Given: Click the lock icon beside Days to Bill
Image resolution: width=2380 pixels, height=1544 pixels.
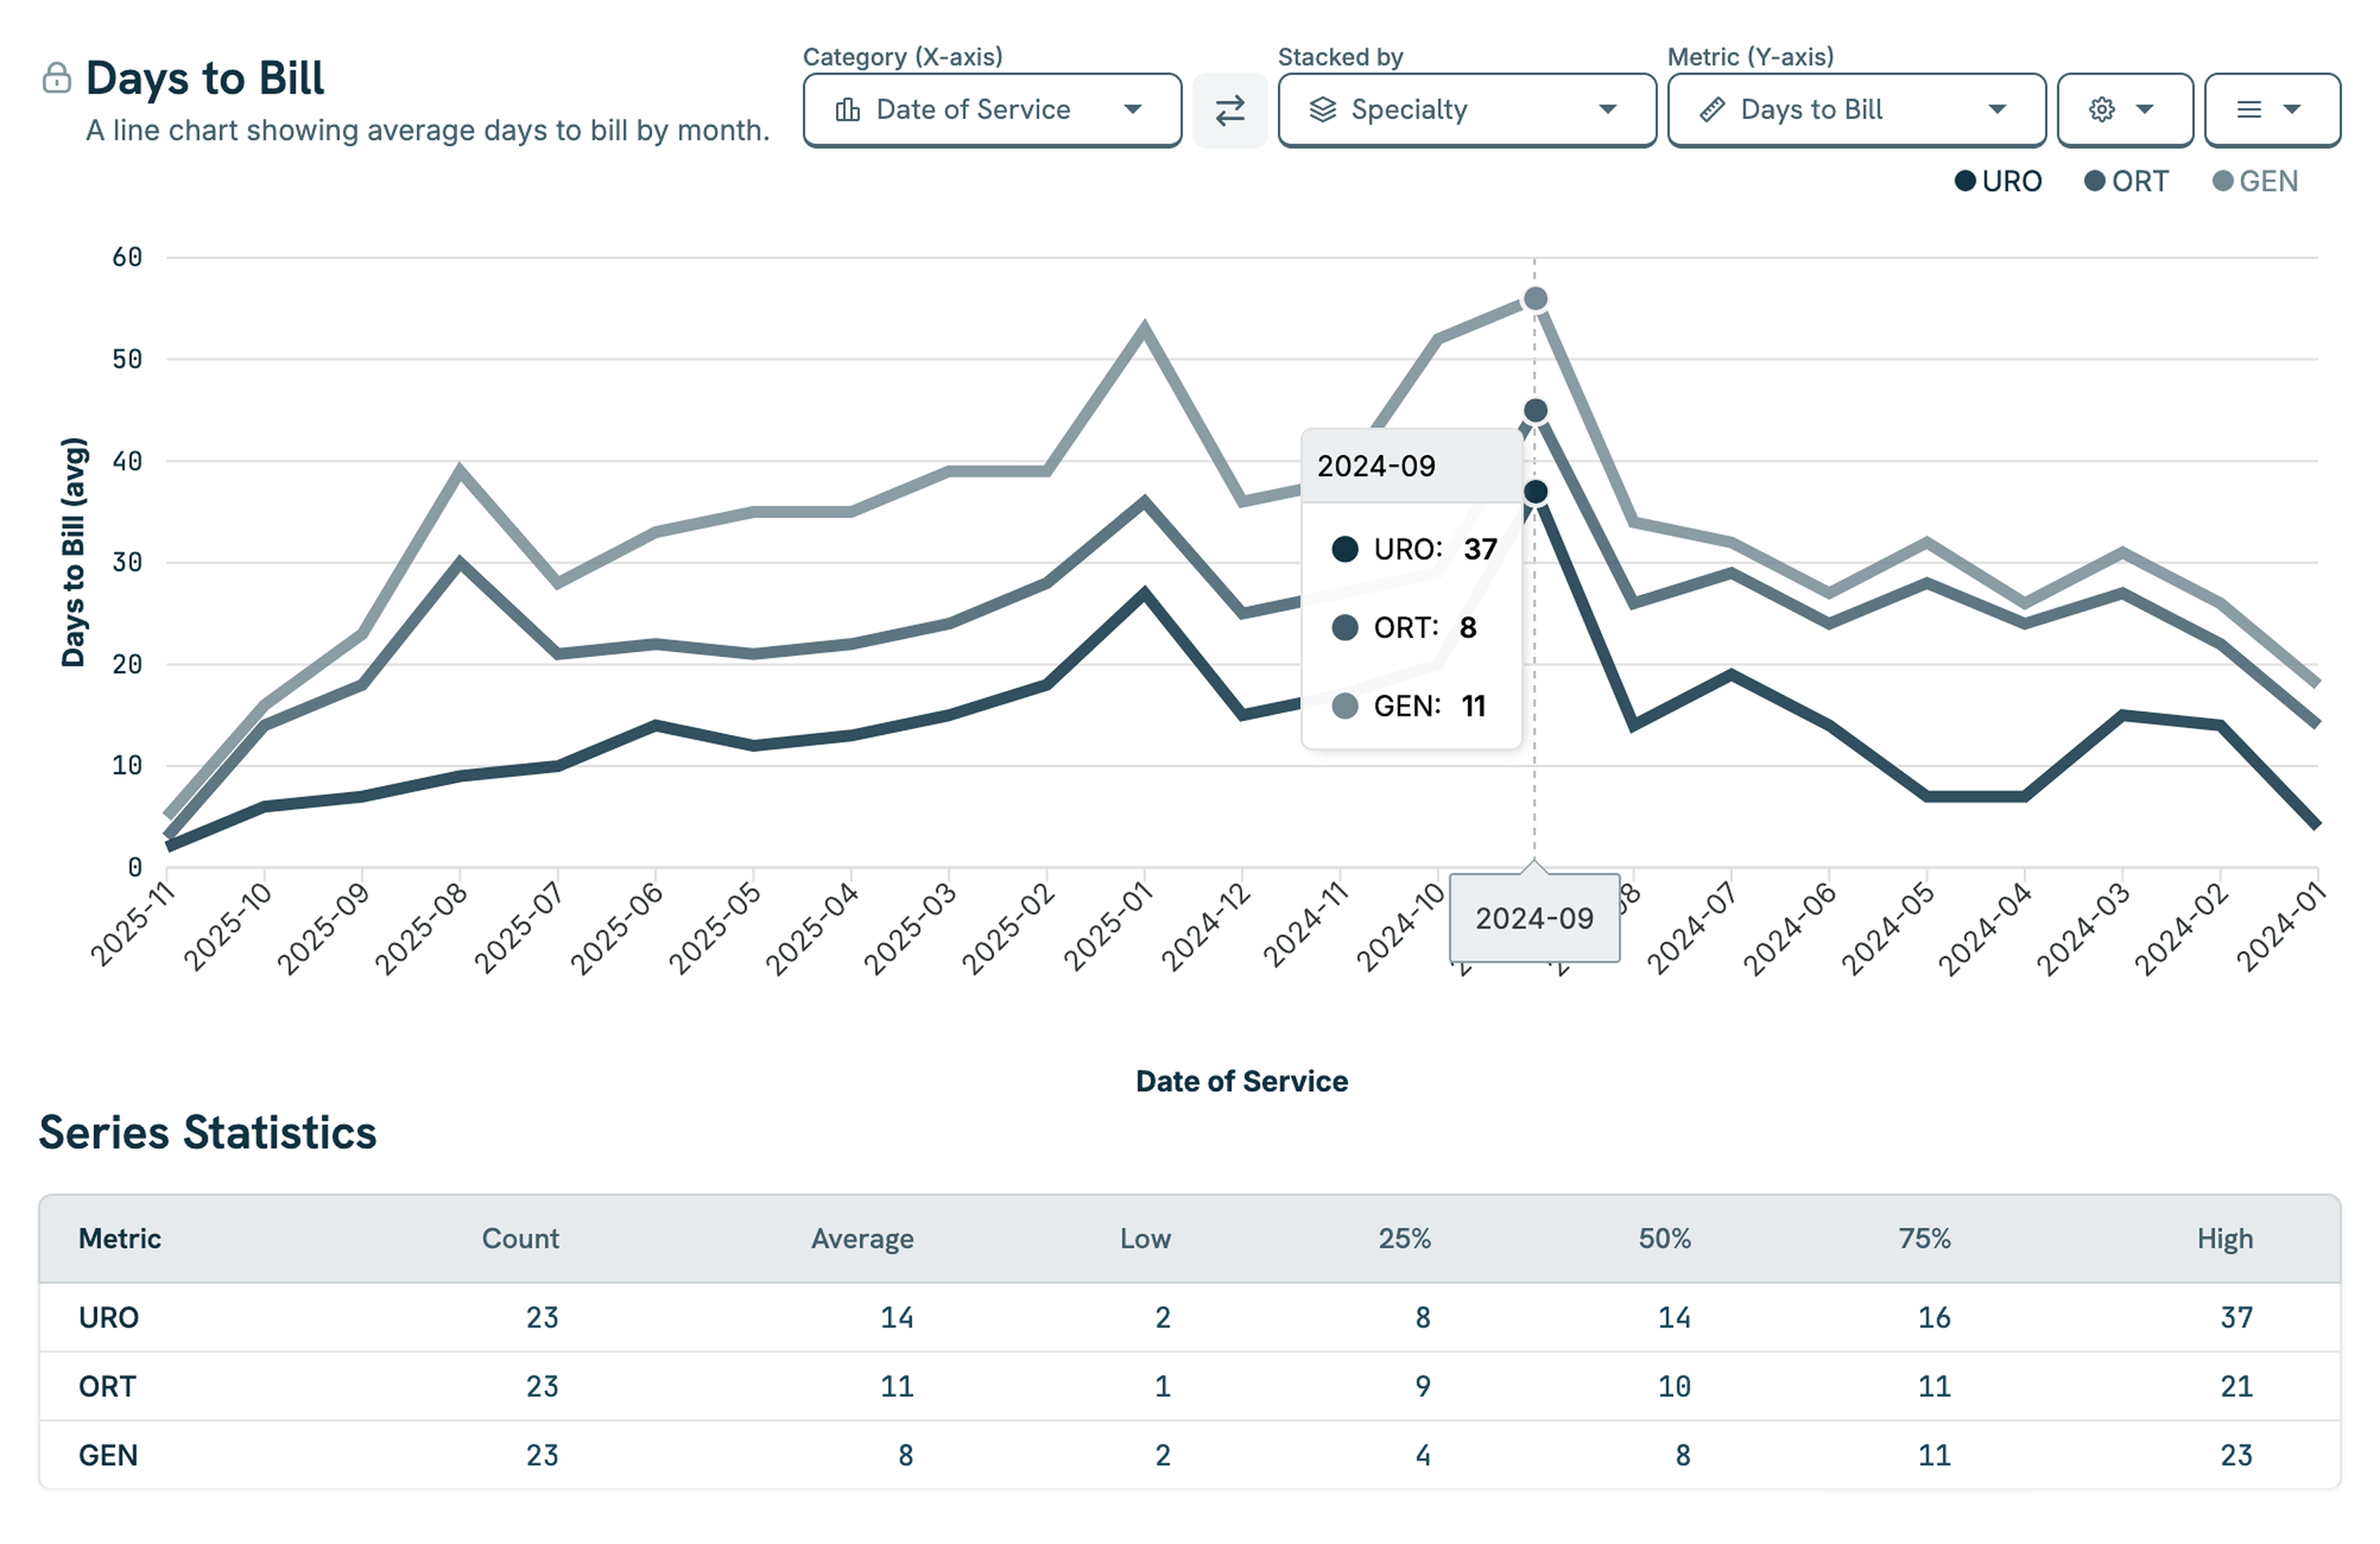Looking at the screenshot, I should tap(57, 78).
